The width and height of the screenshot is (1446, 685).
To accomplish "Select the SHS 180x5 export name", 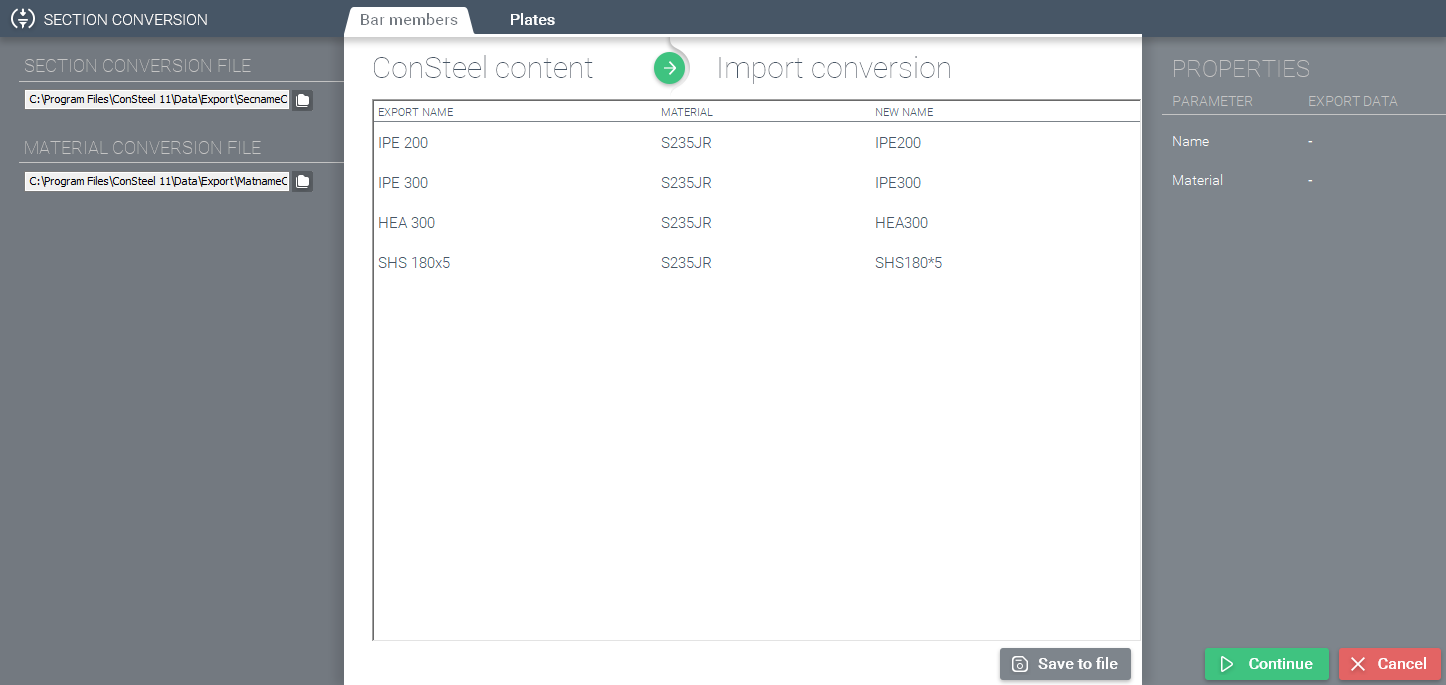I will (414, 263).
